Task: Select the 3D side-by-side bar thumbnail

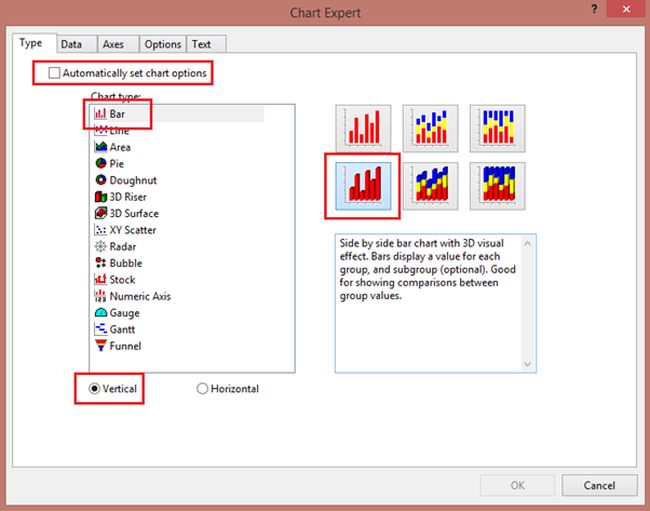Action: [363, 186]
